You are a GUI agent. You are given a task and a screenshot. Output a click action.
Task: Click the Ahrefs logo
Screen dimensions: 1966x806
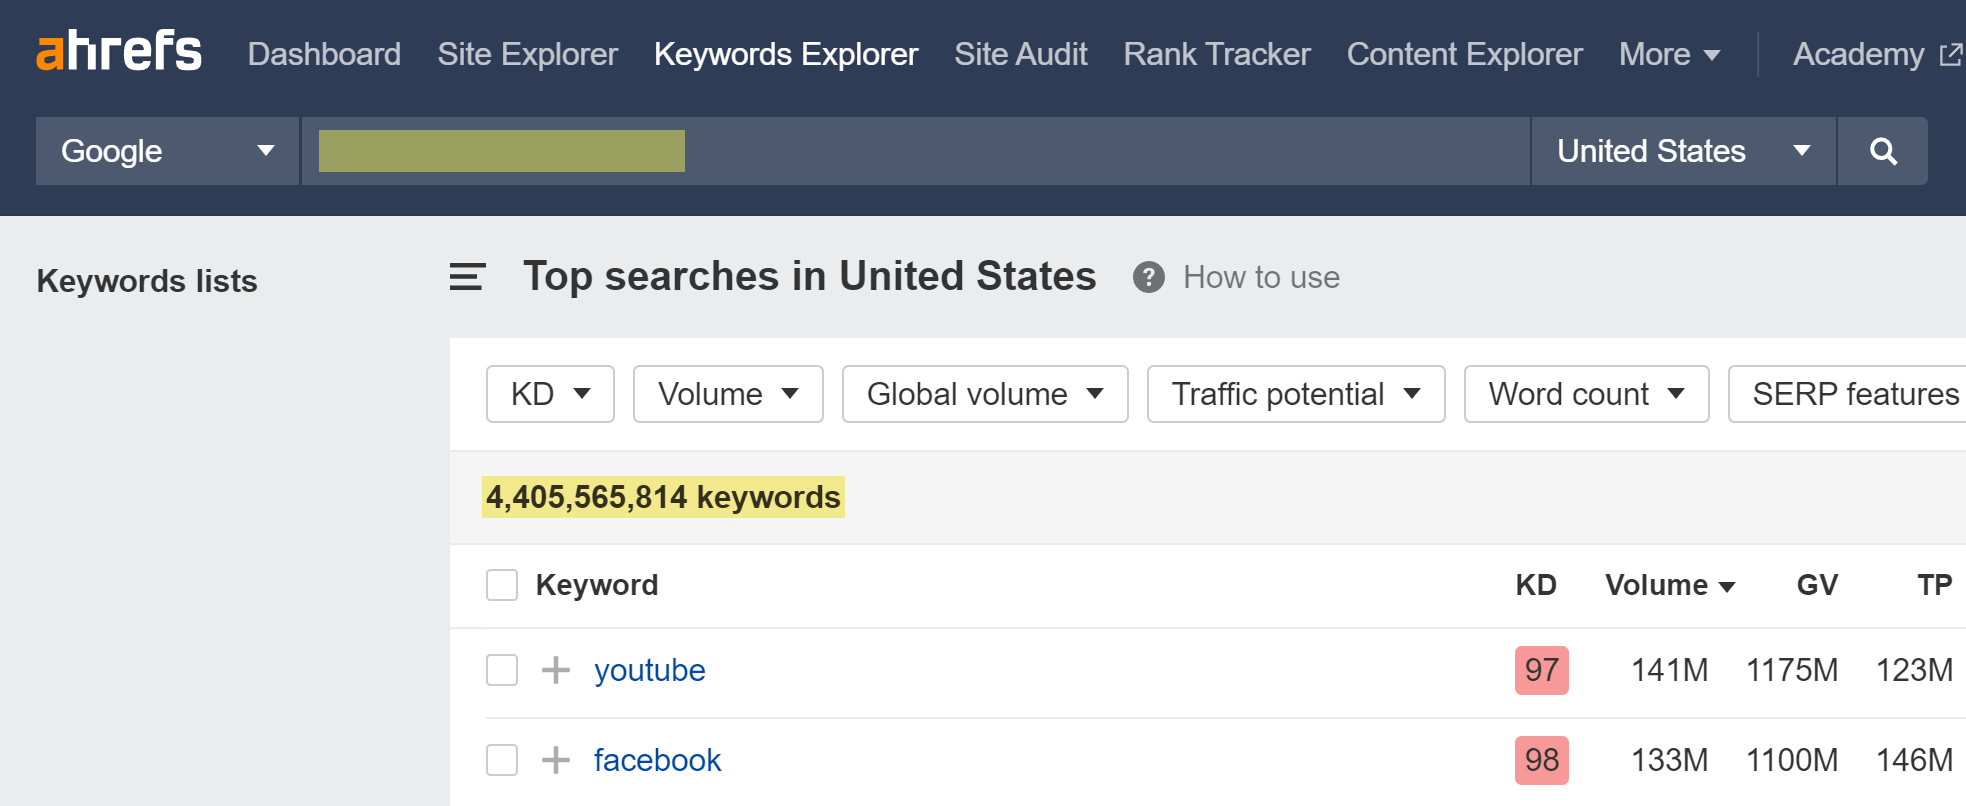[x=119, y=51]
